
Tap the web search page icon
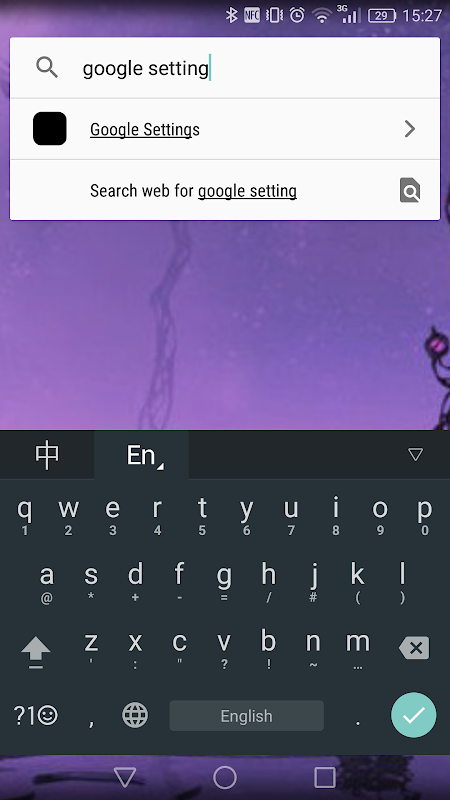[x=410, y=190]
